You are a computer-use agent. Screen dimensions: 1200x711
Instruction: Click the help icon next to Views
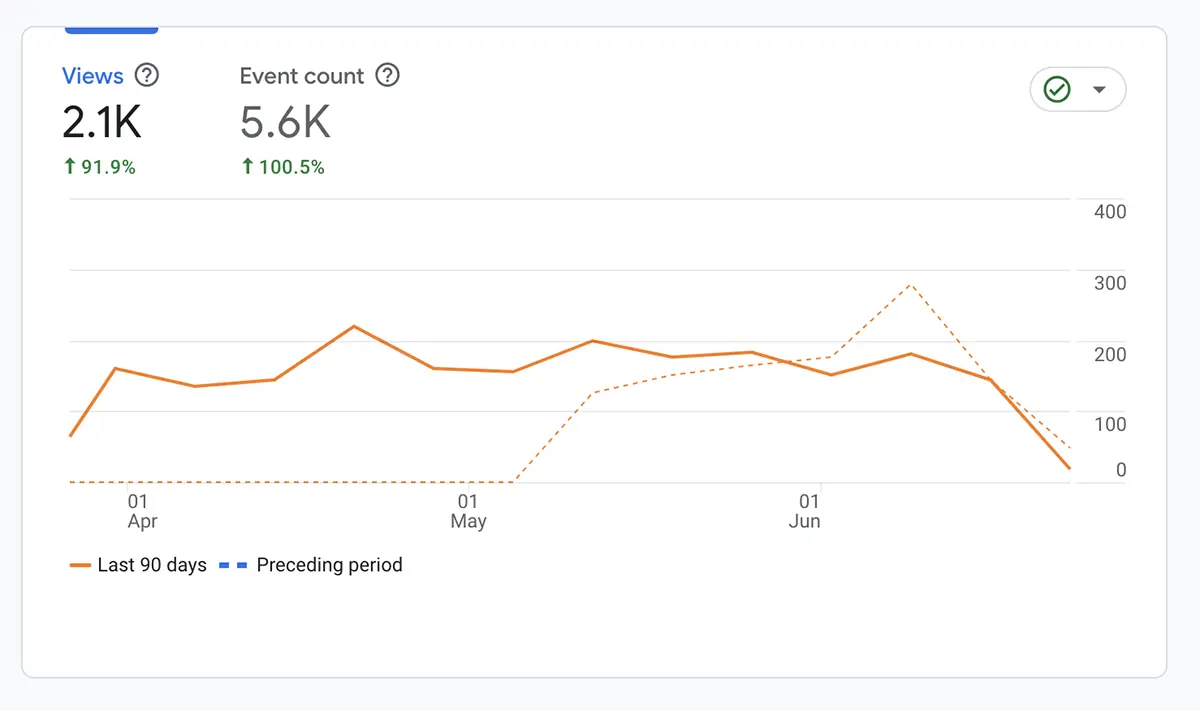click(147, 76)
